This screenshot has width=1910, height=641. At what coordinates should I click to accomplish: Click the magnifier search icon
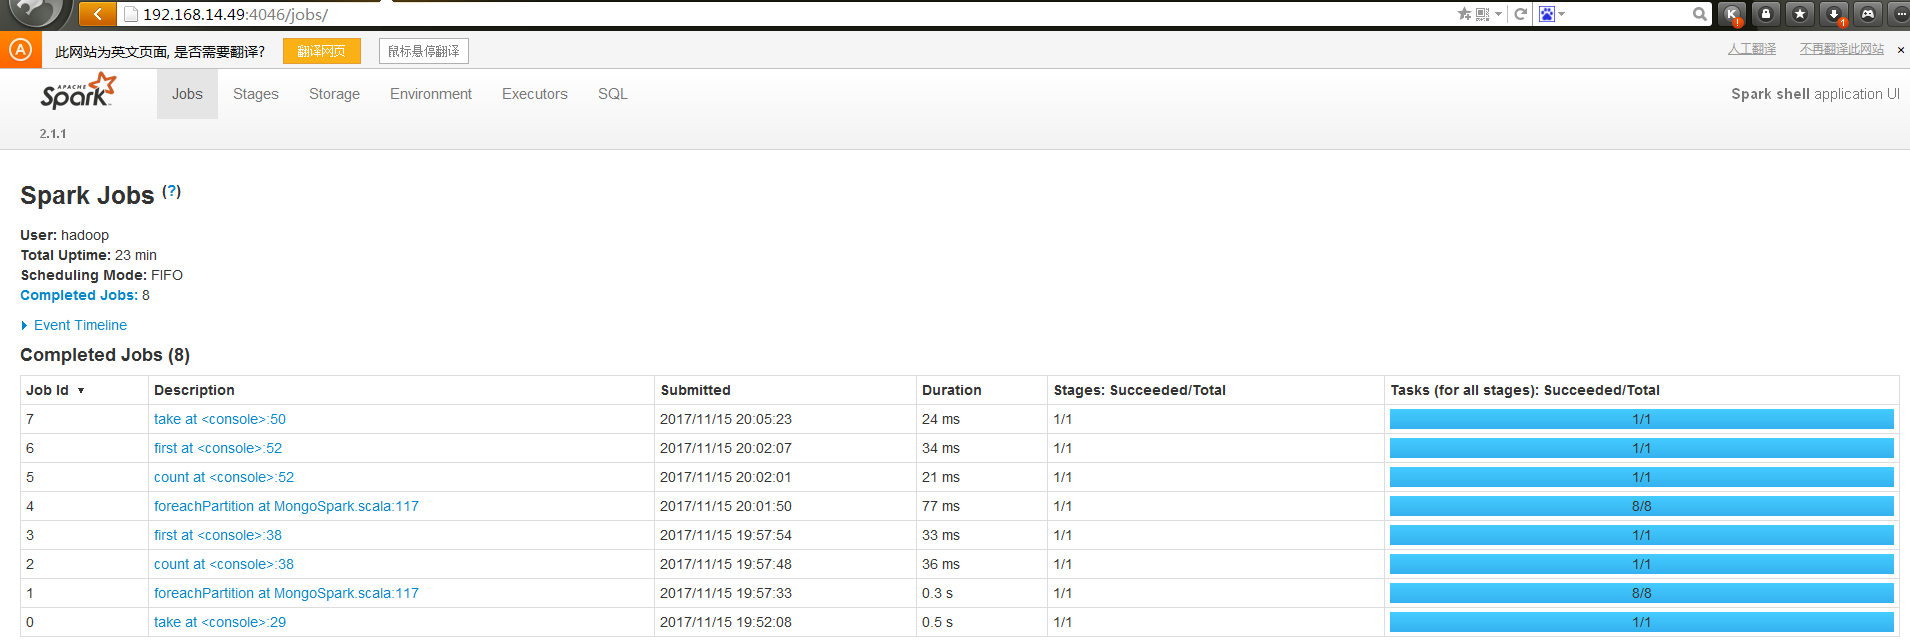[x=1699, y=14]
